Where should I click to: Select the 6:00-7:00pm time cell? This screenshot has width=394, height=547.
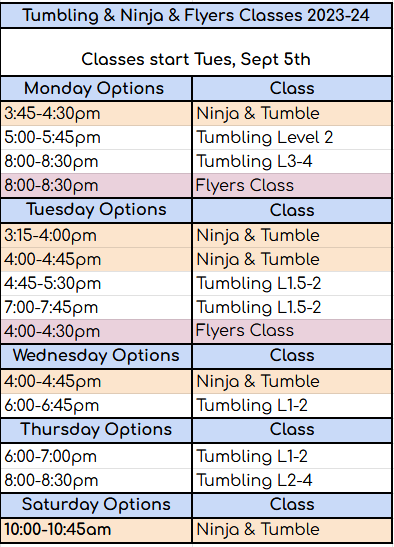click(x=96, y=456)
